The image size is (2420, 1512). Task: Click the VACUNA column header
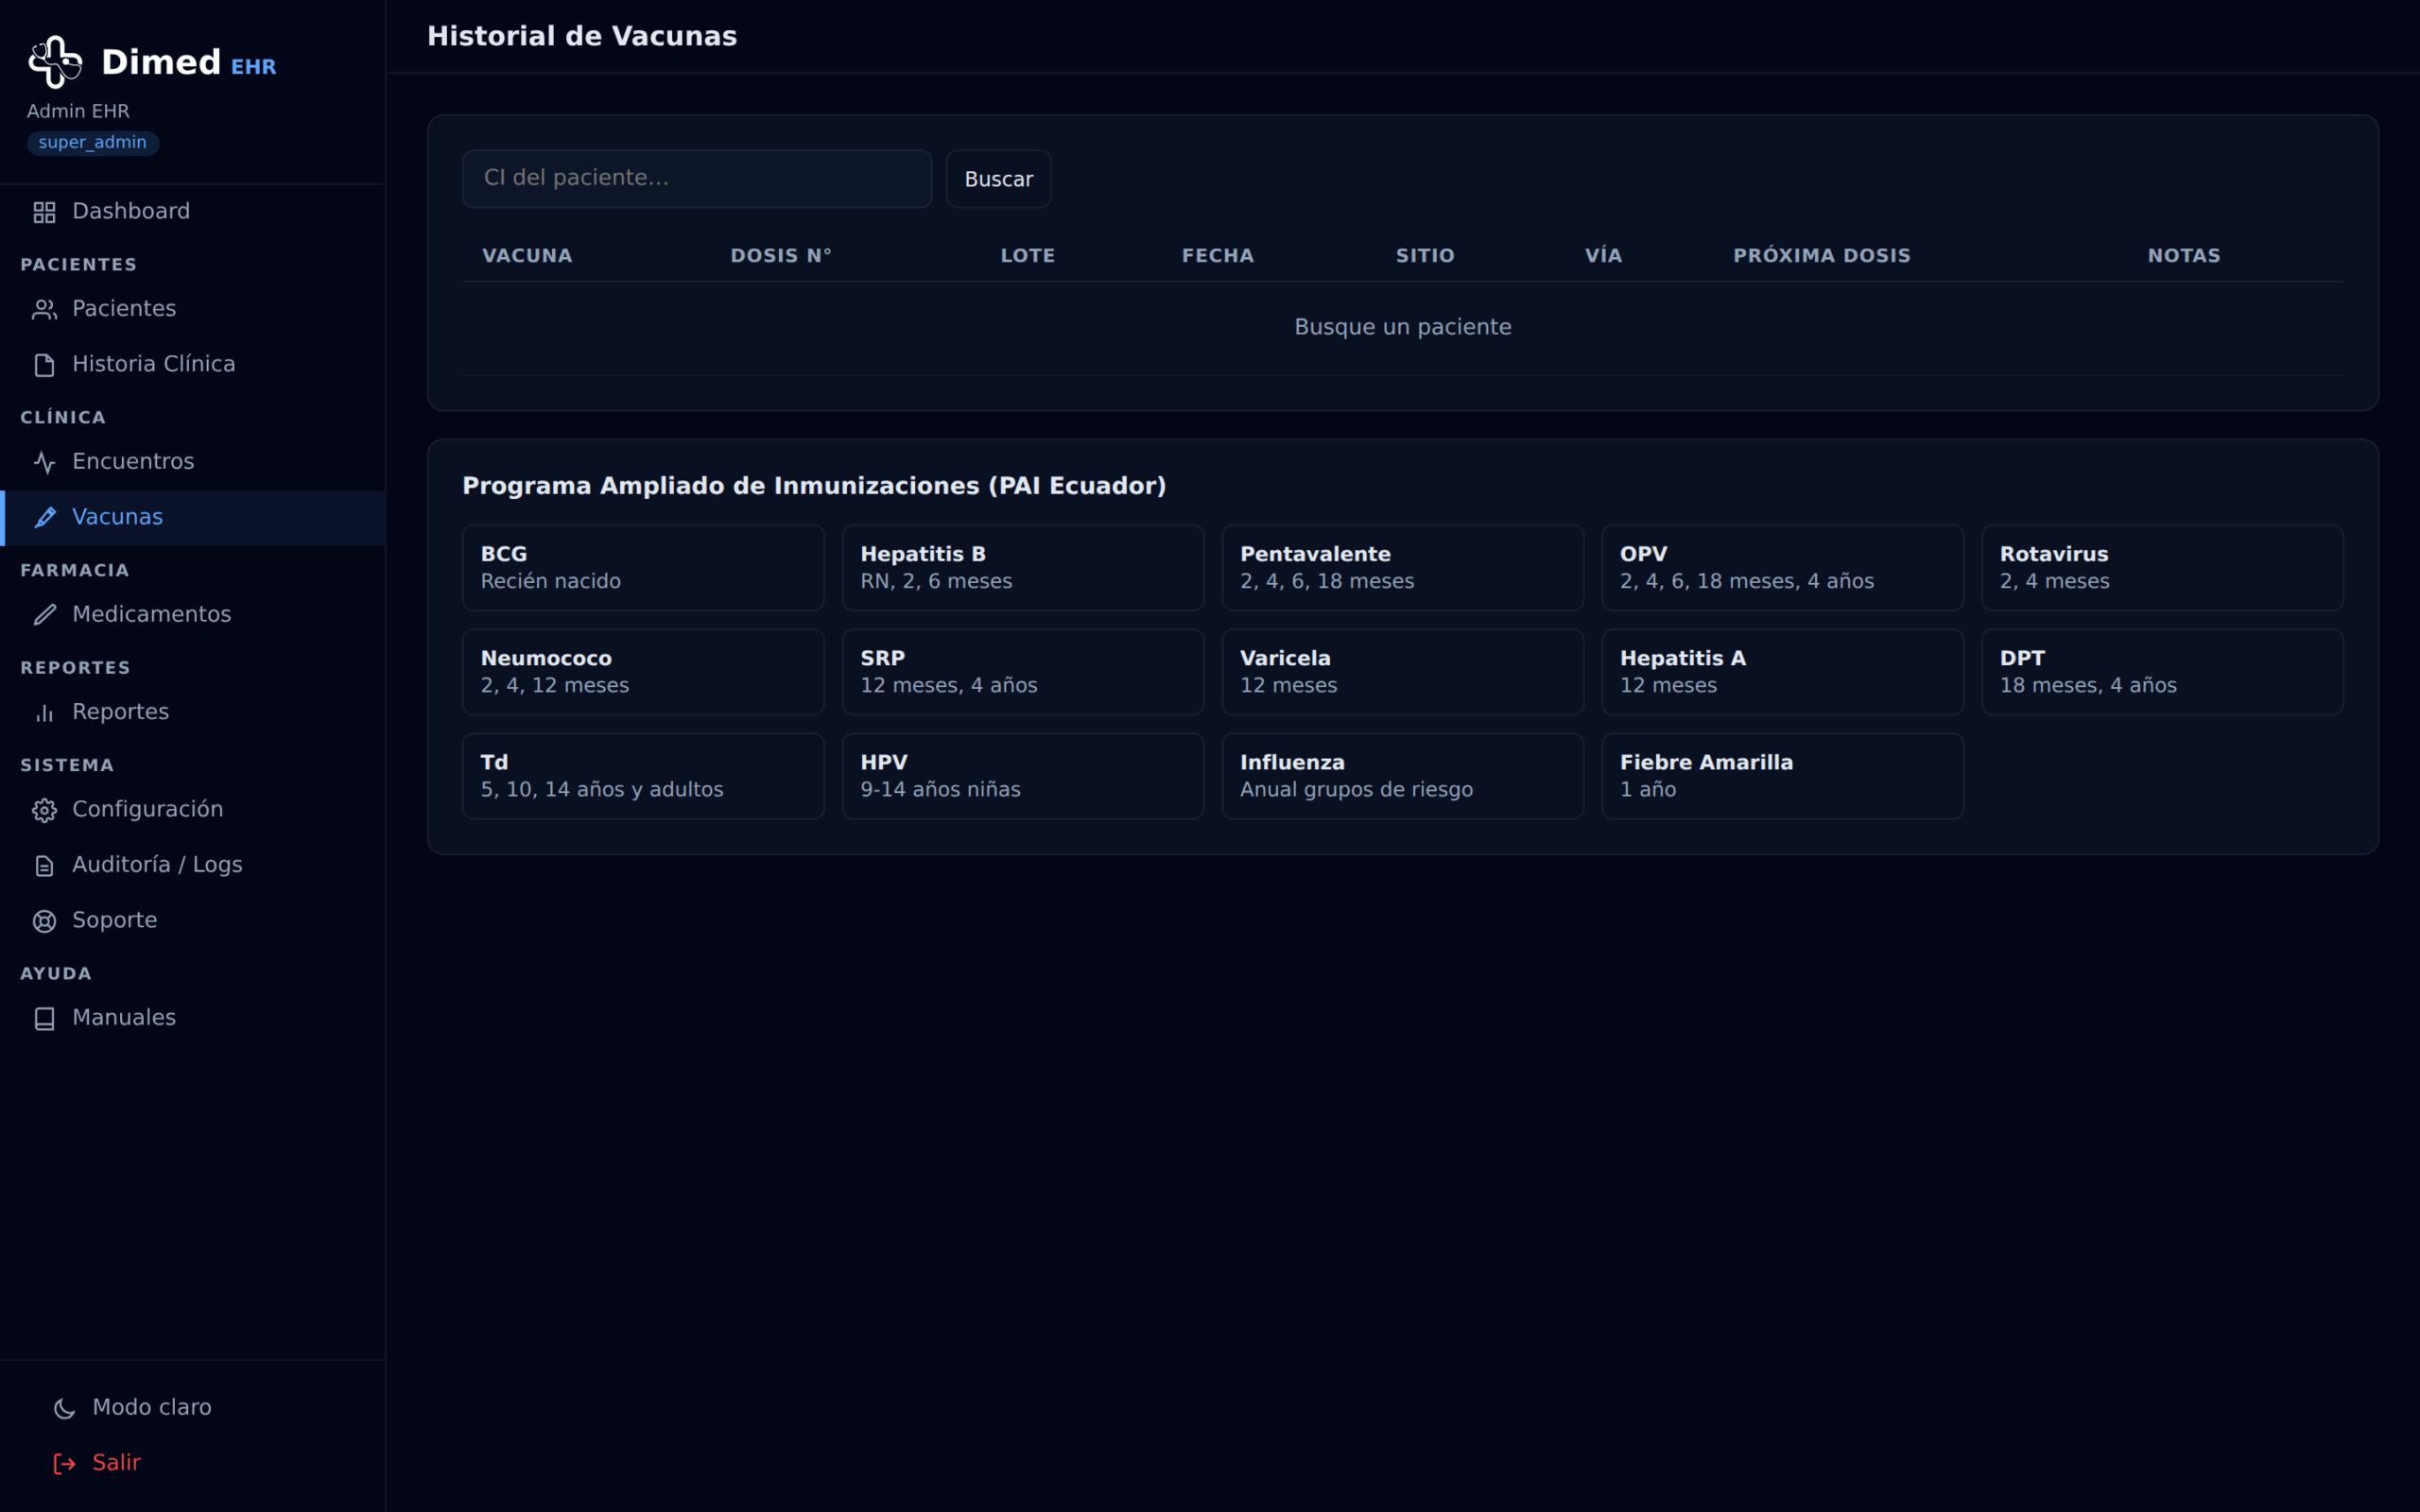[x=527, y=256]
